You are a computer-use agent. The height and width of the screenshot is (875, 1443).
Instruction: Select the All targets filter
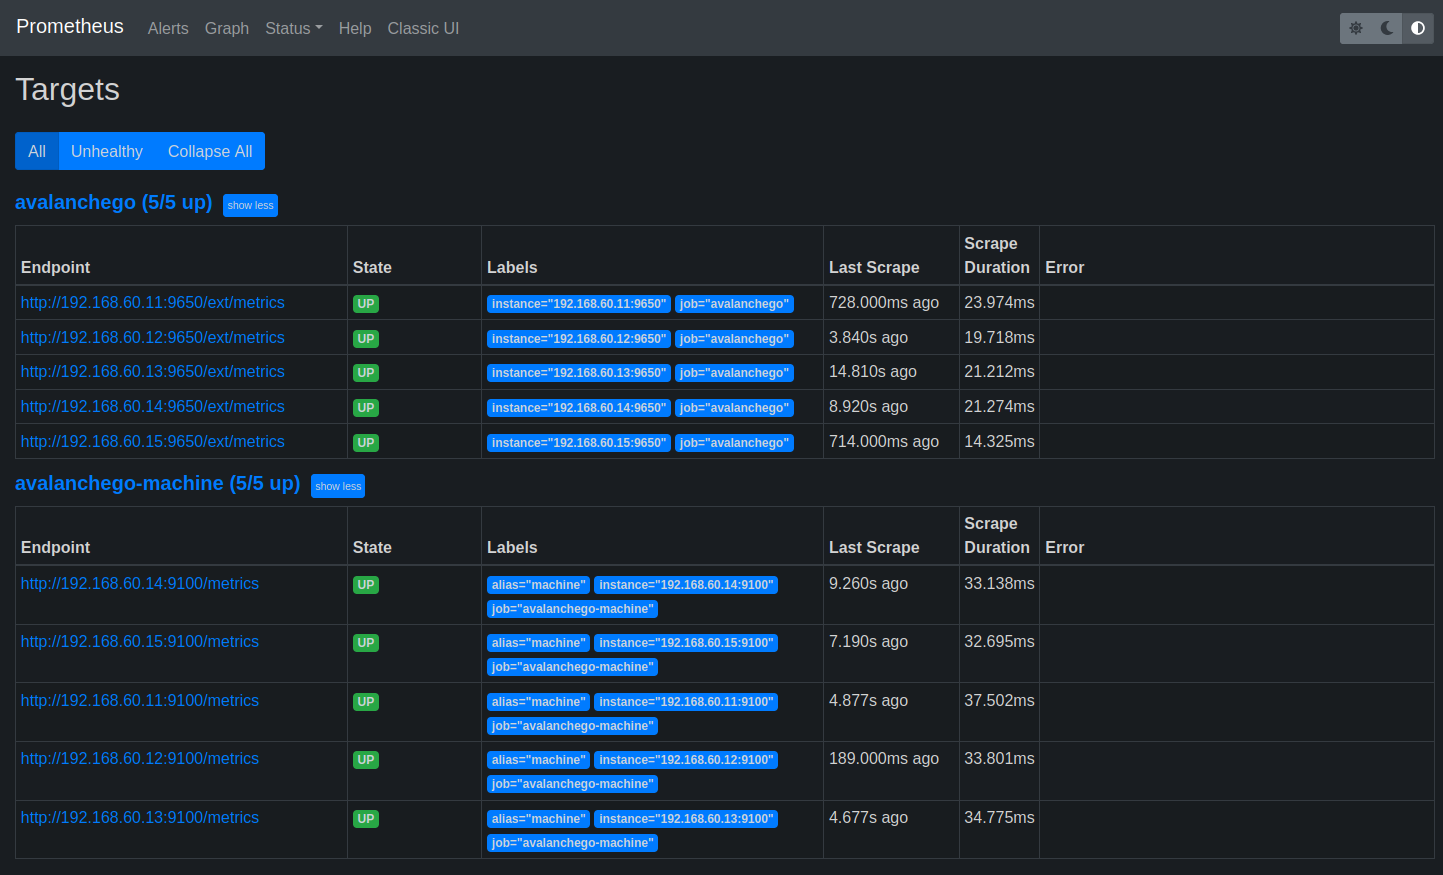tap(37, 151)
